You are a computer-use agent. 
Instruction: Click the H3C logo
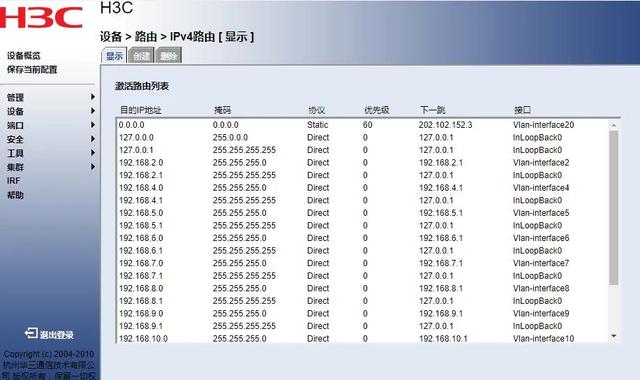[x=41, y=18]
